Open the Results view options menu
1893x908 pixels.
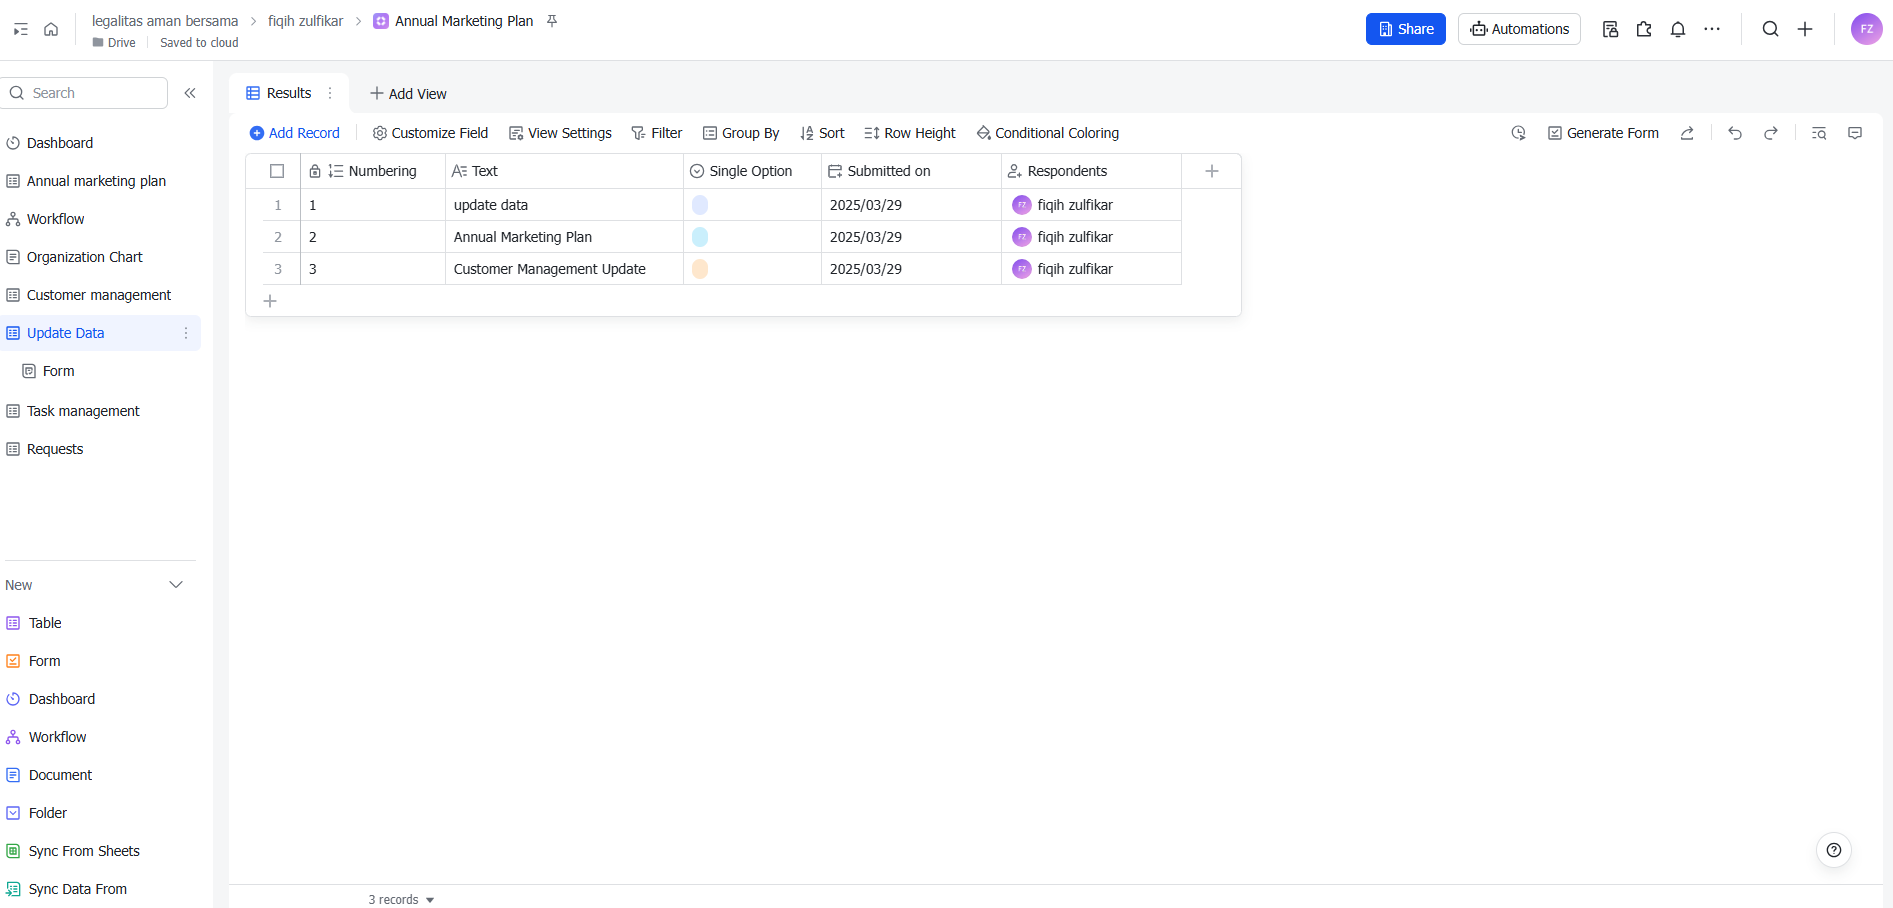click(x=330, y=93)
